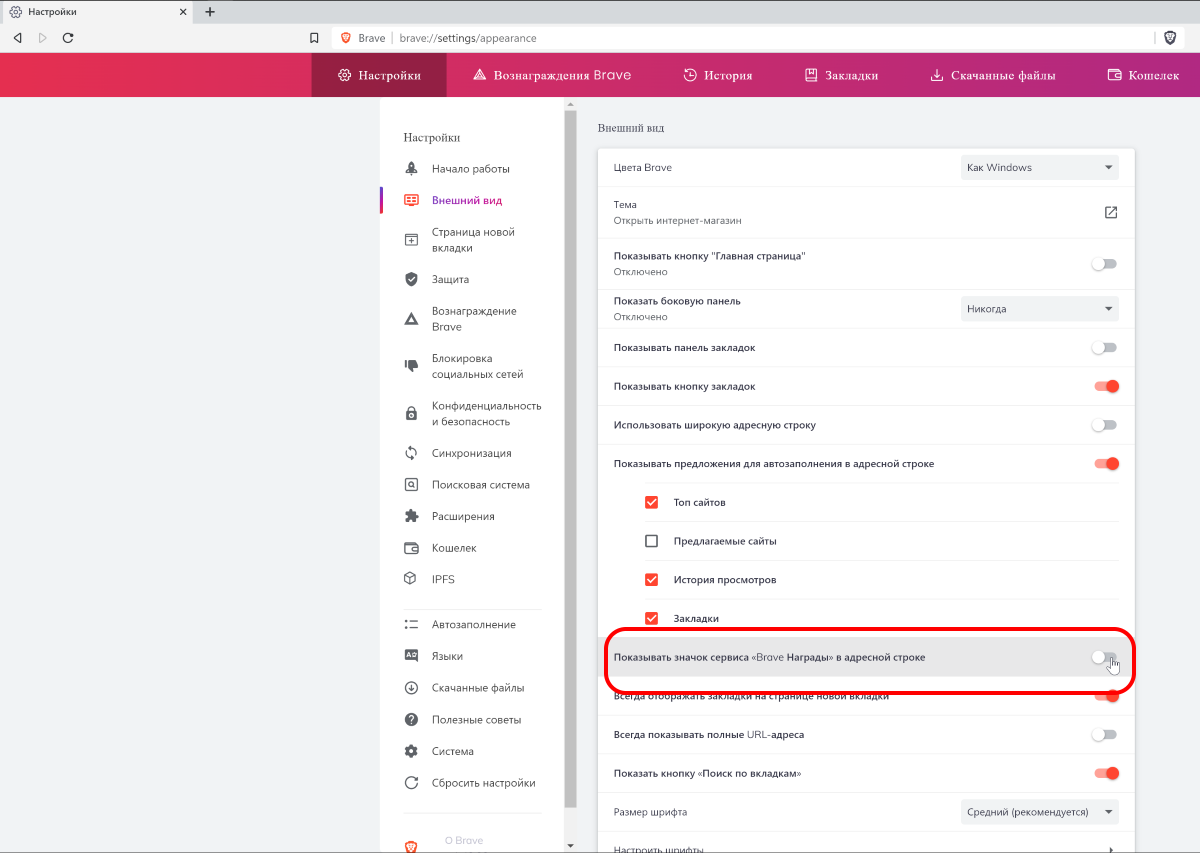This screenshot has width=1200, height=853.
Task: Click the Расширения puzzle icon
Action: [411, 516]
